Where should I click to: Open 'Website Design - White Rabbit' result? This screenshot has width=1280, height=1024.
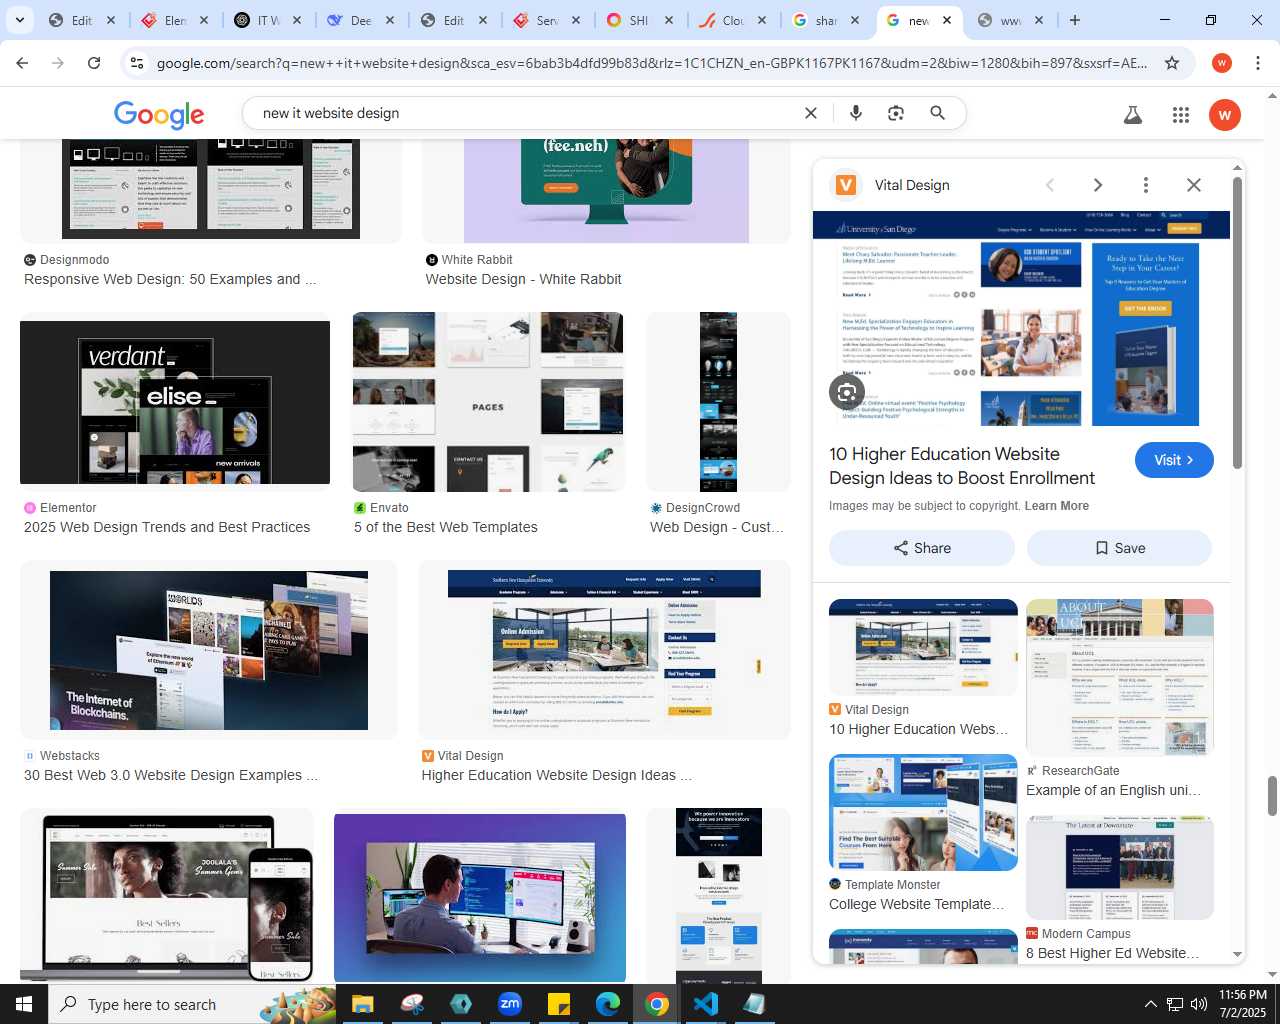(523, 279)
